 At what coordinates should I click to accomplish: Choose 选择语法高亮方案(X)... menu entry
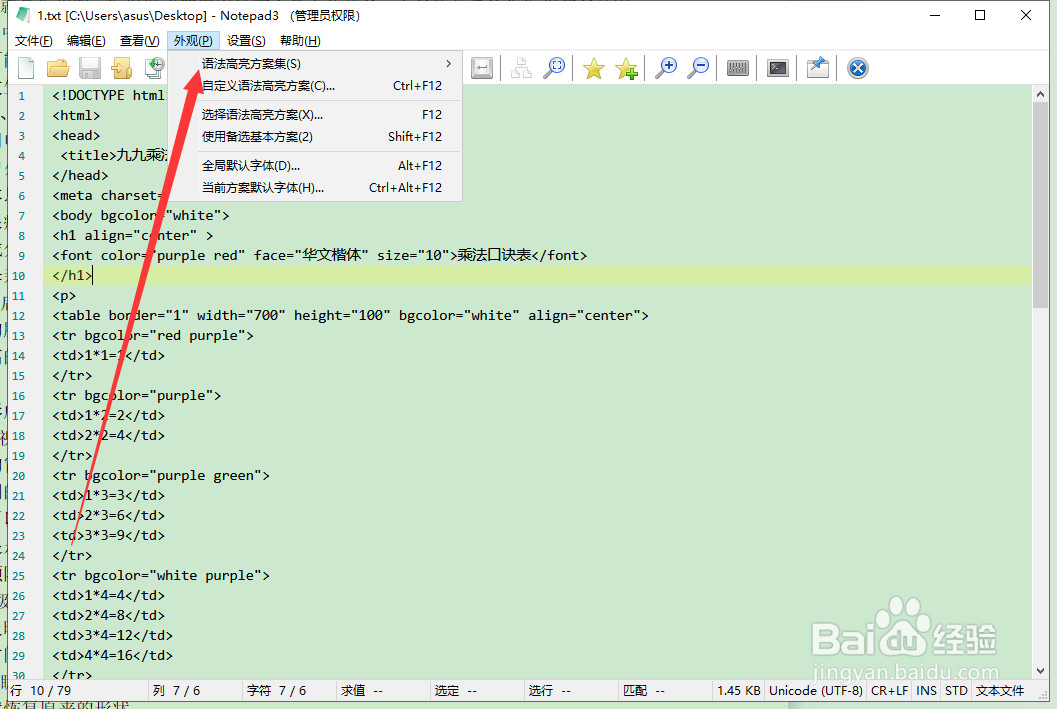coord(315,115)
